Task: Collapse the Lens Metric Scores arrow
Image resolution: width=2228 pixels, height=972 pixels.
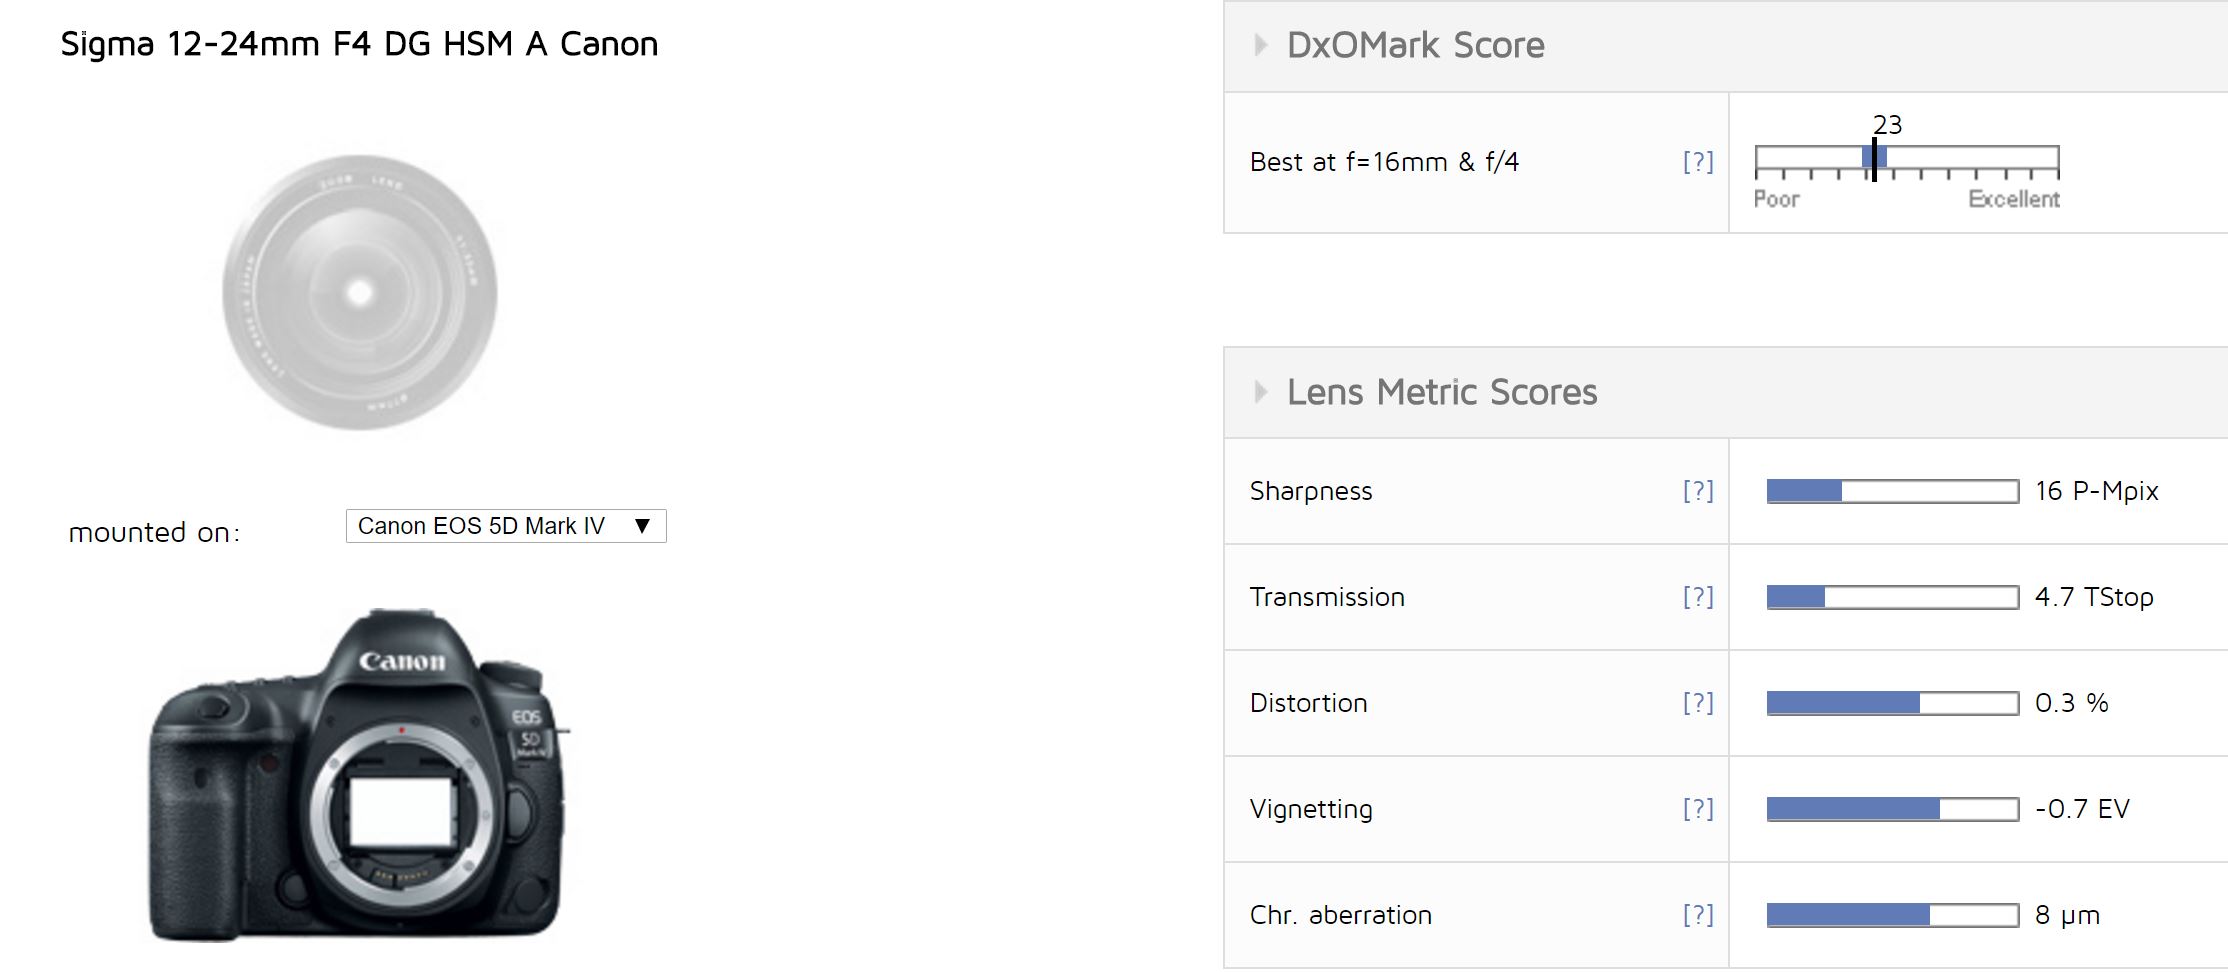Action: tap(1261, 392)
